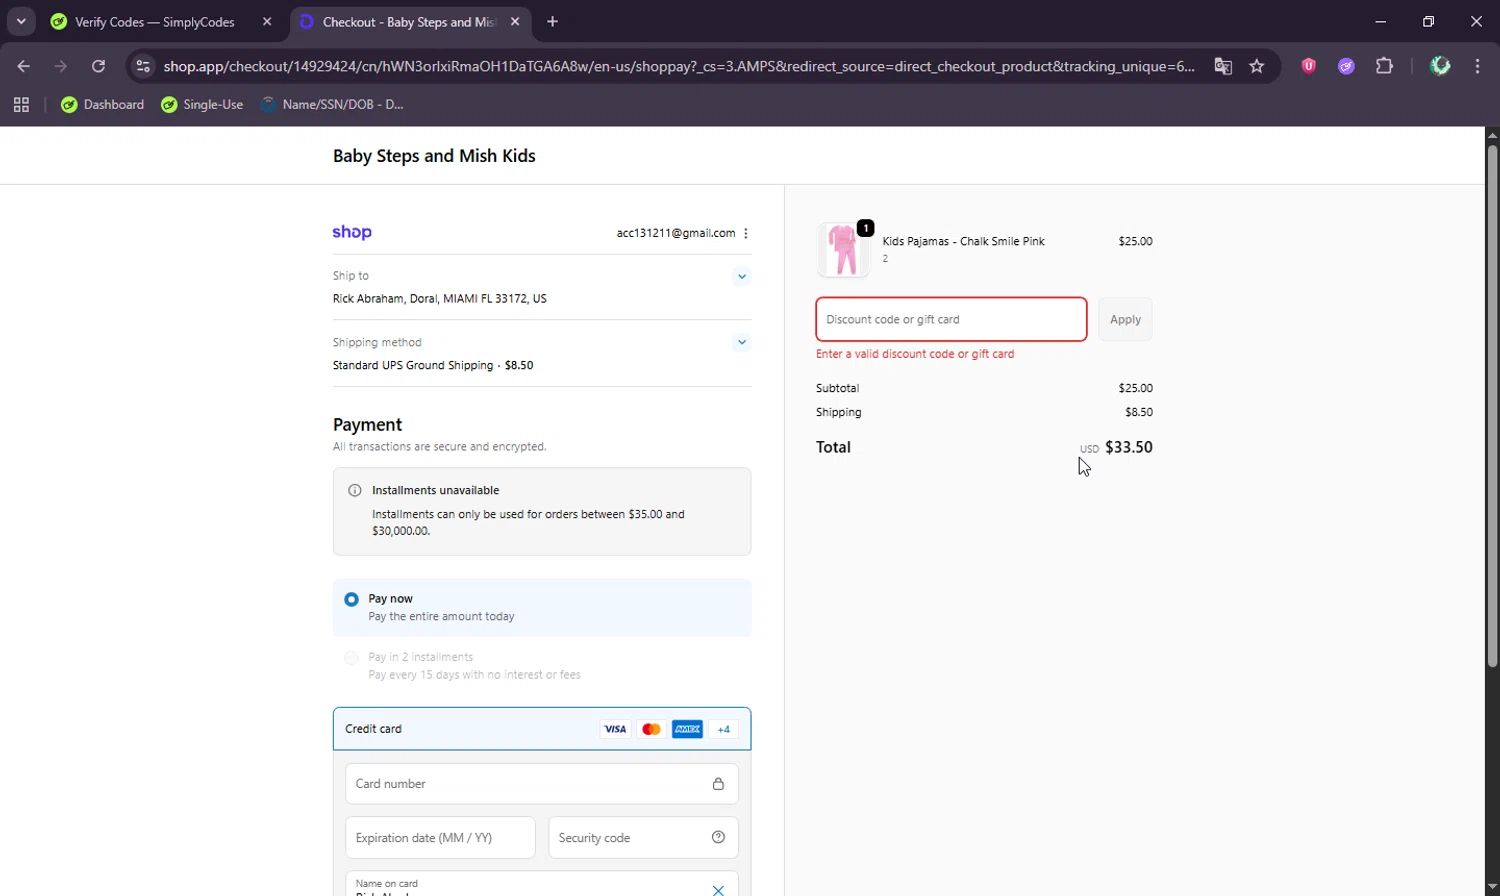This screenshot has height=896, width=1500.
Task: Click the Apply discount button
Action: click(x=1125, y=320)
